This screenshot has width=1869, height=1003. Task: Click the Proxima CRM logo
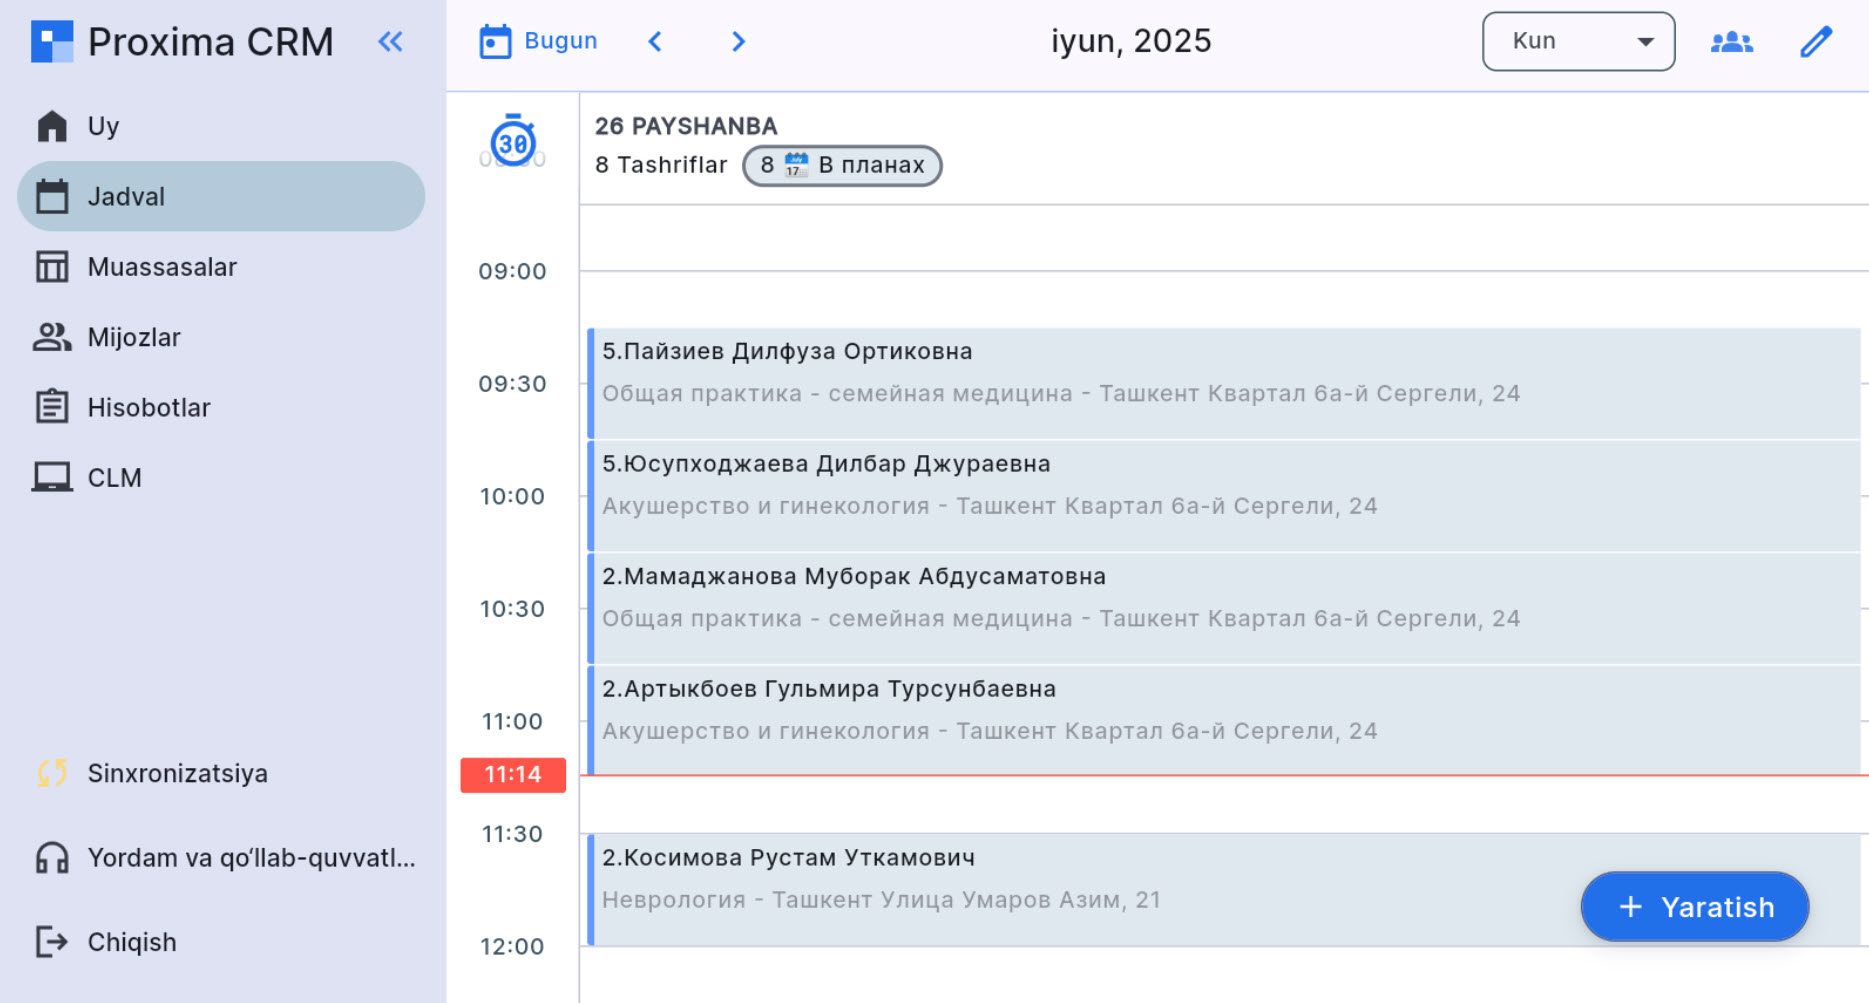coord(52,42)
